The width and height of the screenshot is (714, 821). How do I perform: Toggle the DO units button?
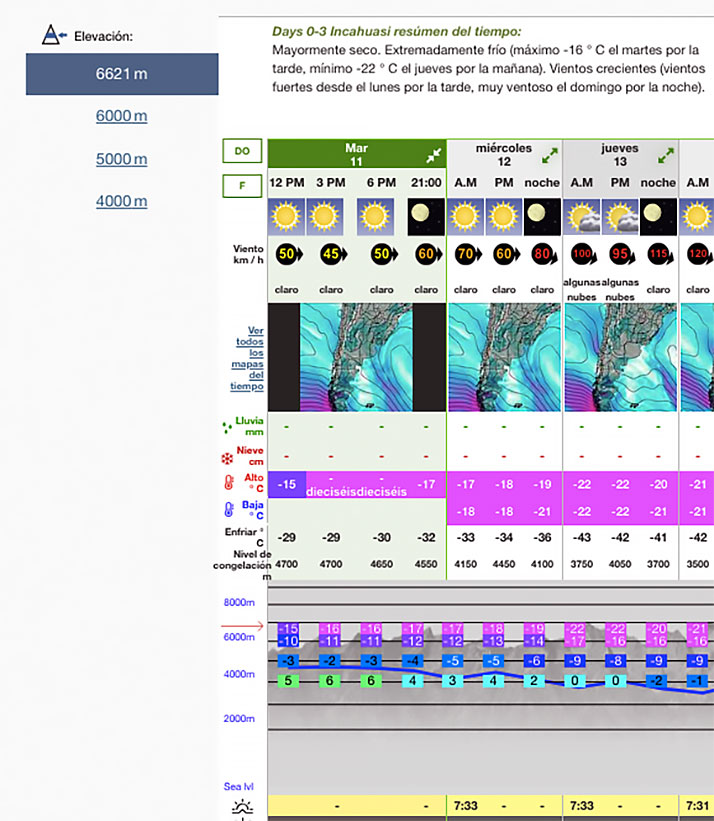(242, 151)
